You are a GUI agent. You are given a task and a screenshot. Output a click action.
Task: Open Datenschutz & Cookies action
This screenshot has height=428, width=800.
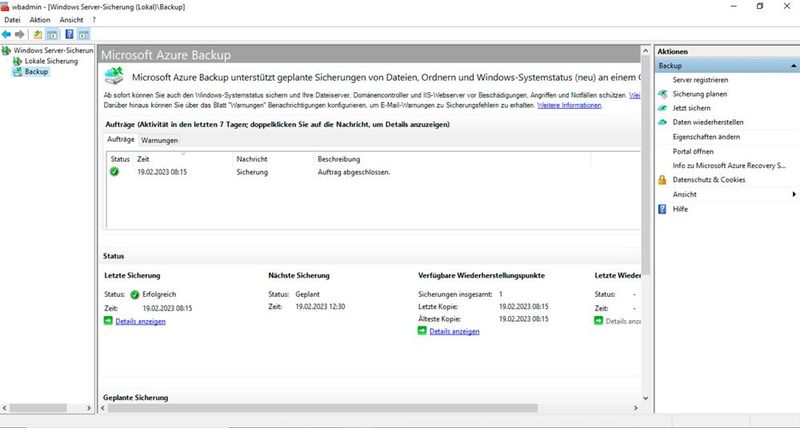[709, 180]
